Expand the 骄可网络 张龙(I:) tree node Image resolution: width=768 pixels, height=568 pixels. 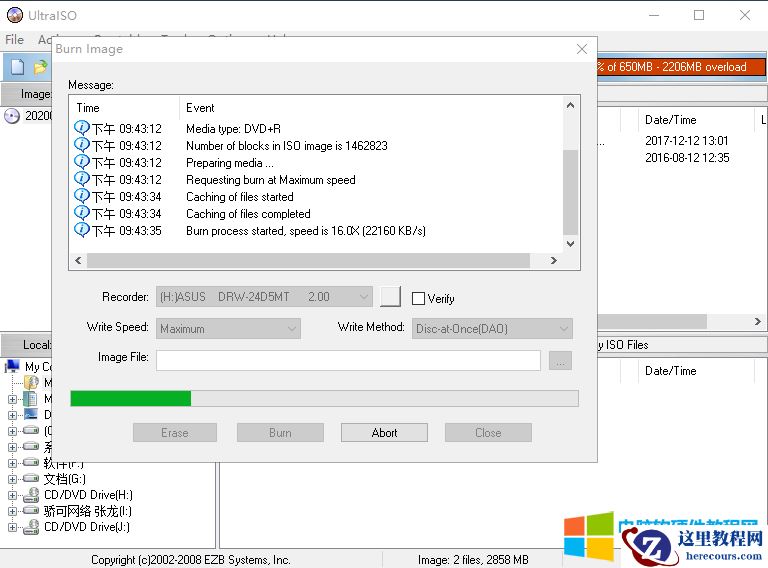tap(12, 511)
